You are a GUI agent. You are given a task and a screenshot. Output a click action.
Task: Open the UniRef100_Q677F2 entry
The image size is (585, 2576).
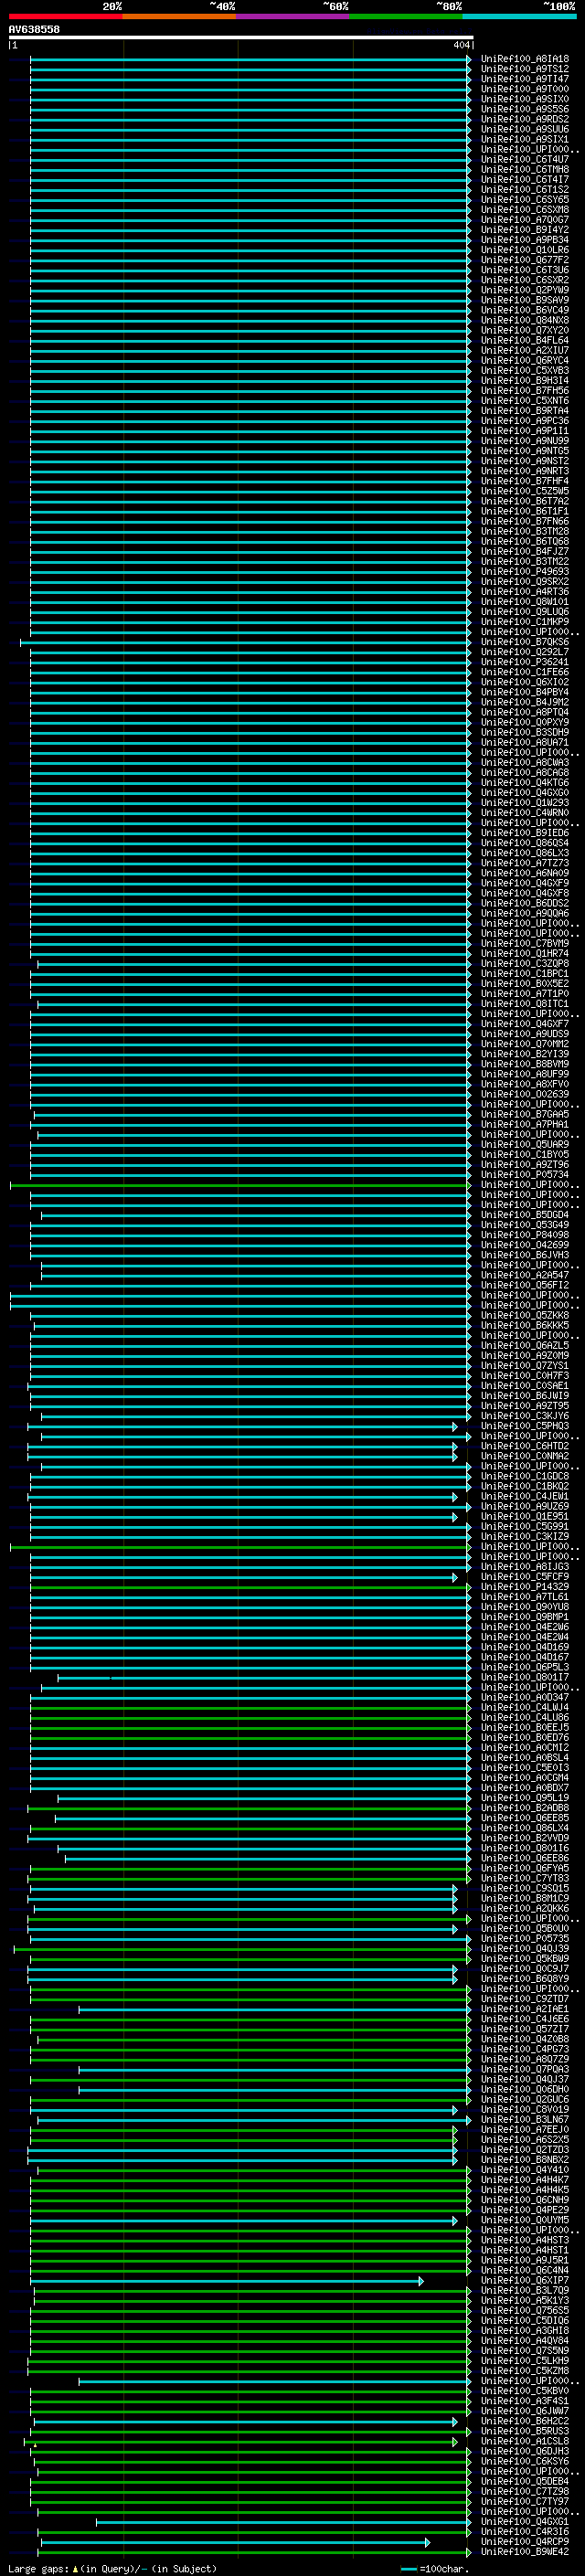click(x=524, y=260)
